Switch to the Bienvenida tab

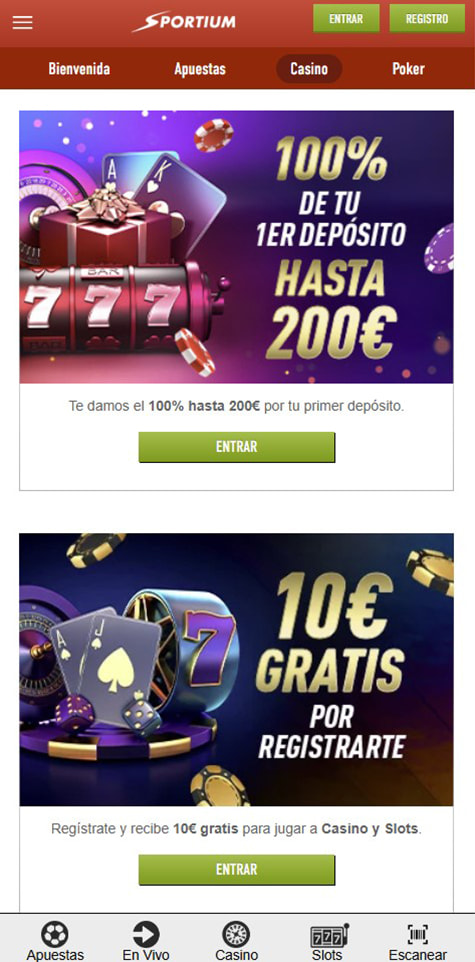79,69
